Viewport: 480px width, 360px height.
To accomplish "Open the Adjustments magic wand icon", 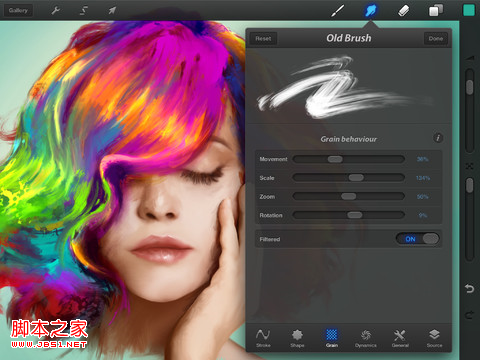I will (x=84, y=10).
